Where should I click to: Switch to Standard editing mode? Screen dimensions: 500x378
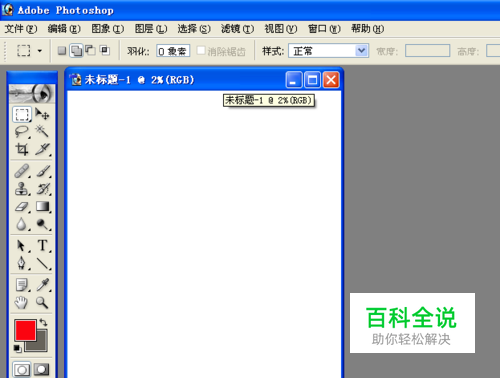tap(22, 369)
